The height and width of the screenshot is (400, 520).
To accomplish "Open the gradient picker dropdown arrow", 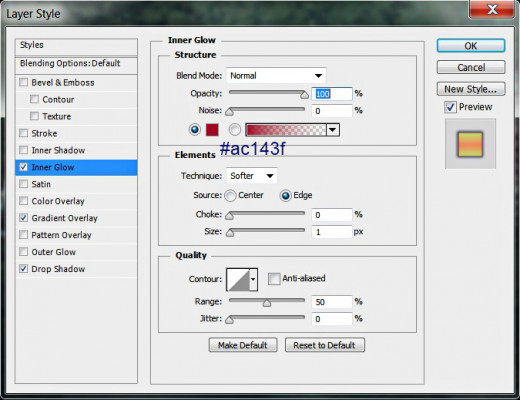I will tap(333, 130).
